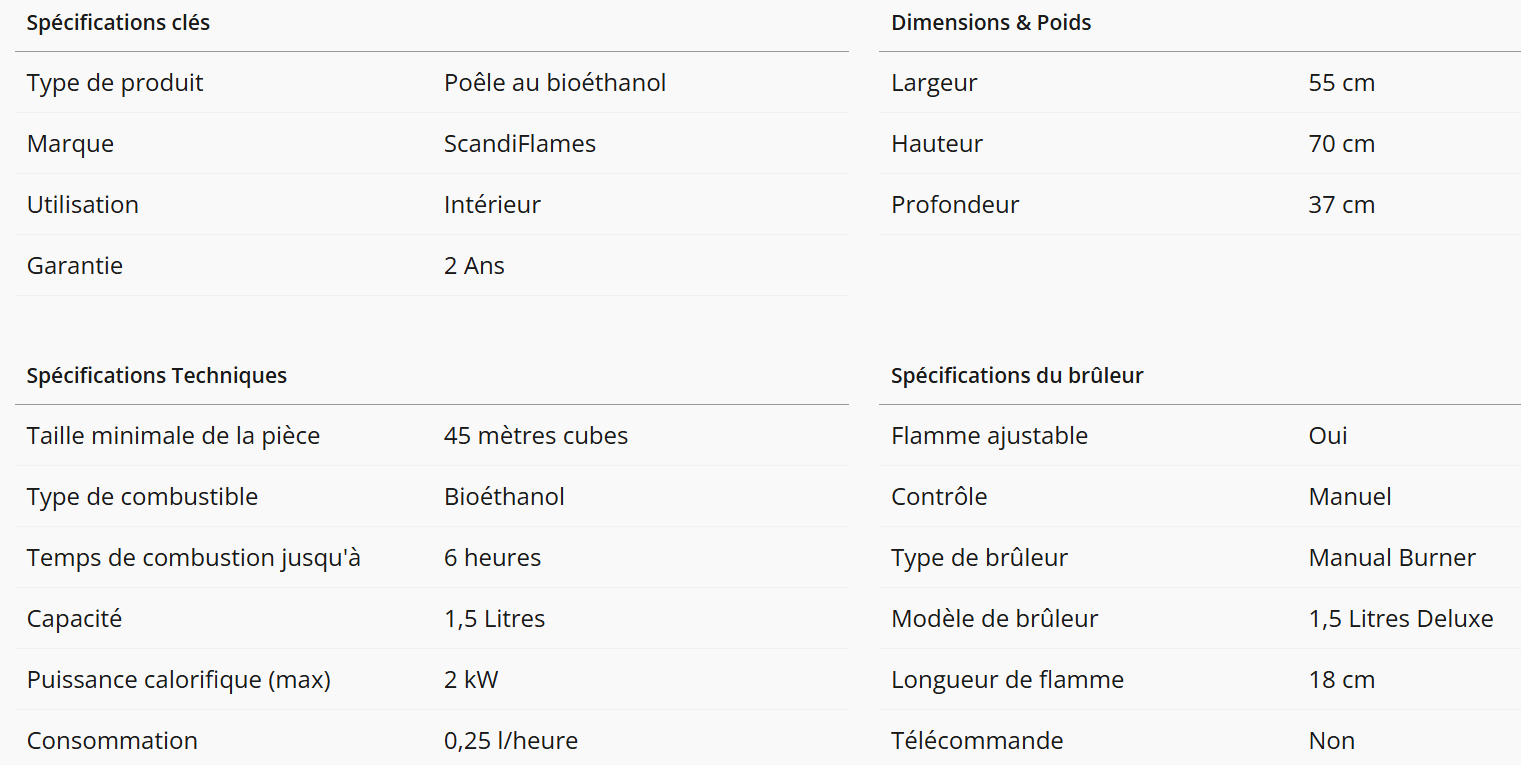Click the Manual Burner value

1392,558
